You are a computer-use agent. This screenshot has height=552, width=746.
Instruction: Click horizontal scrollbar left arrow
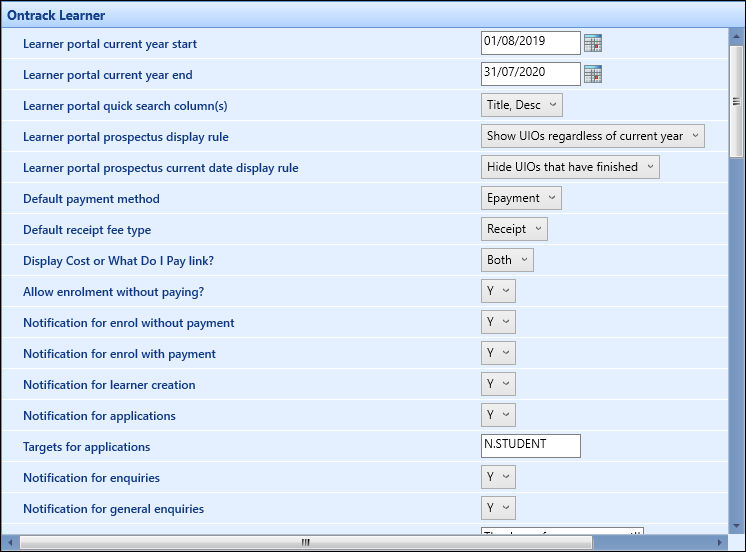pos(10,542)
